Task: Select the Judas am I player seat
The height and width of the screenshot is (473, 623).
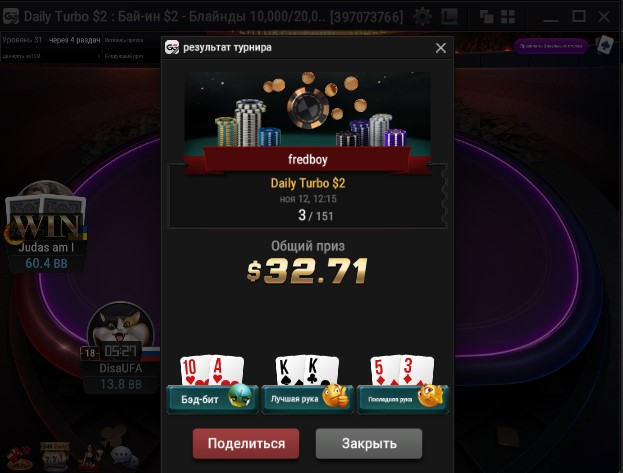Action: pyautogui.click(x=46, y=227)
